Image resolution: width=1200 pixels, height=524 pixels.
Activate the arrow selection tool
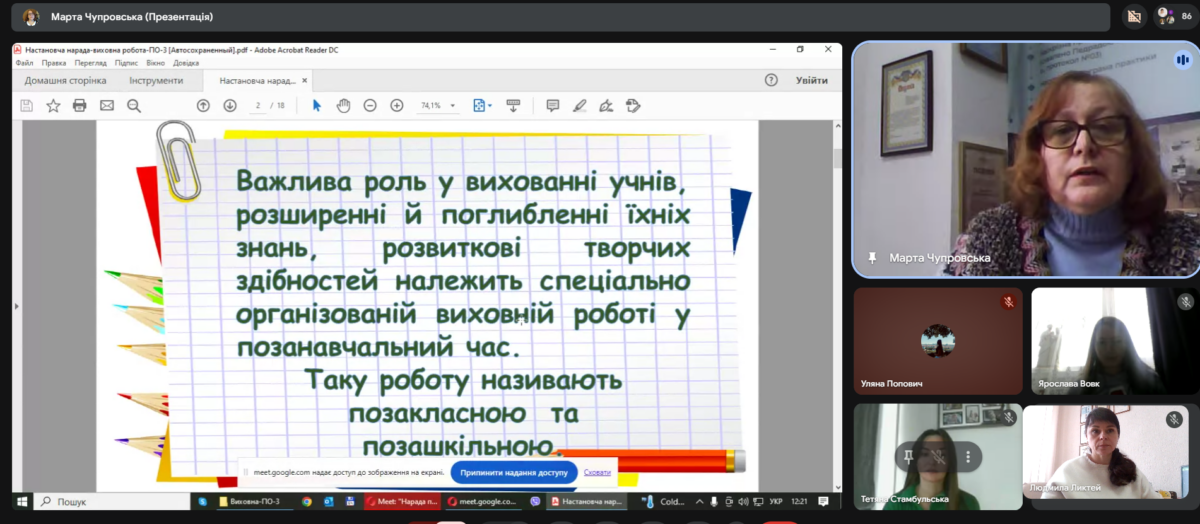pos(317,106)
